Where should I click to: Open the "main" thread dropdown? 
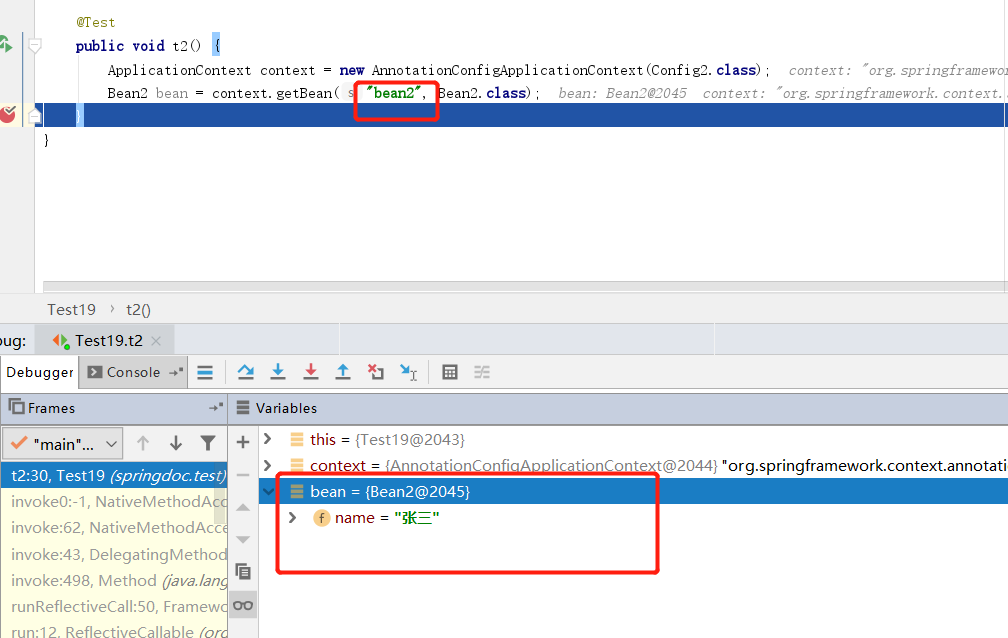(62, 444)
